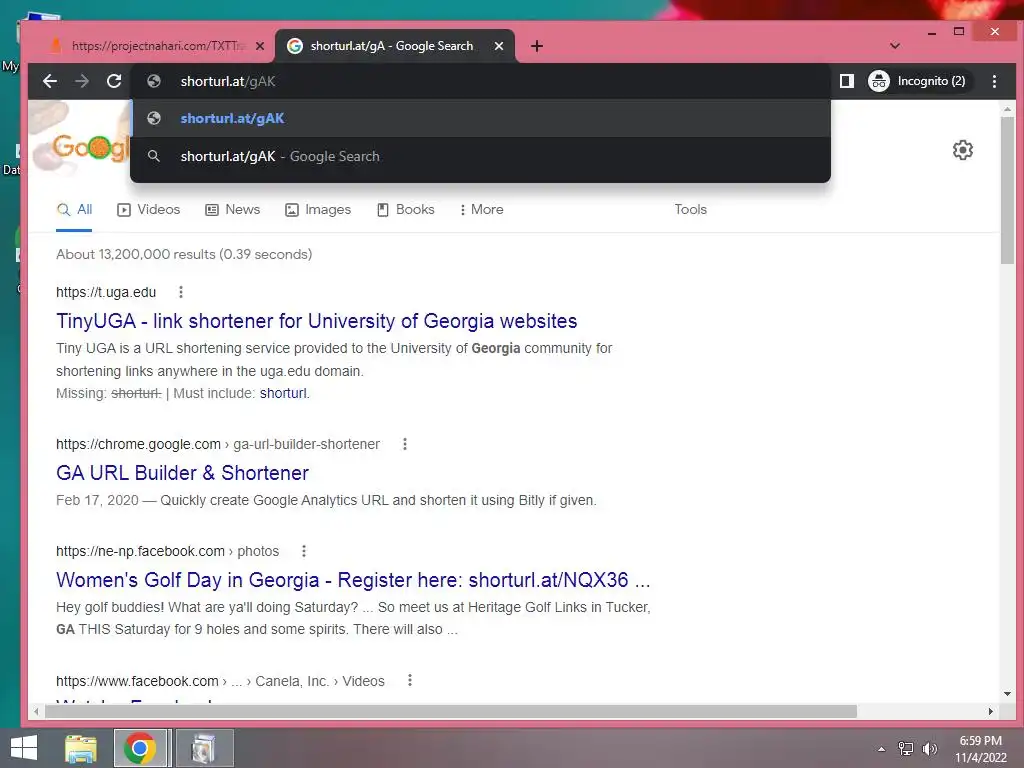The height and width of the screenshot is (768, 1024).
Task: Select the shorturl.at/gA - Google Search tab
Action: point(392,46)
